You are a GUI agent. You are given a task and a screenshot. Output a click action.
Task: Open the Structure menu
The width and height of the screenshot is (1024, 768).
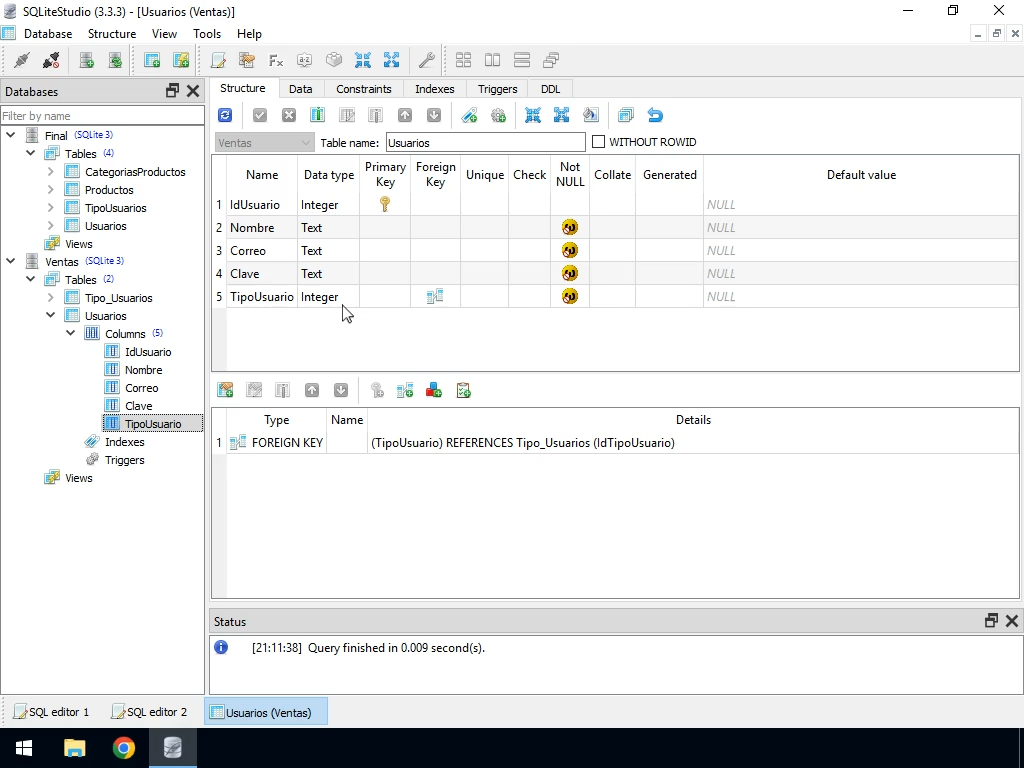point(111,33)
